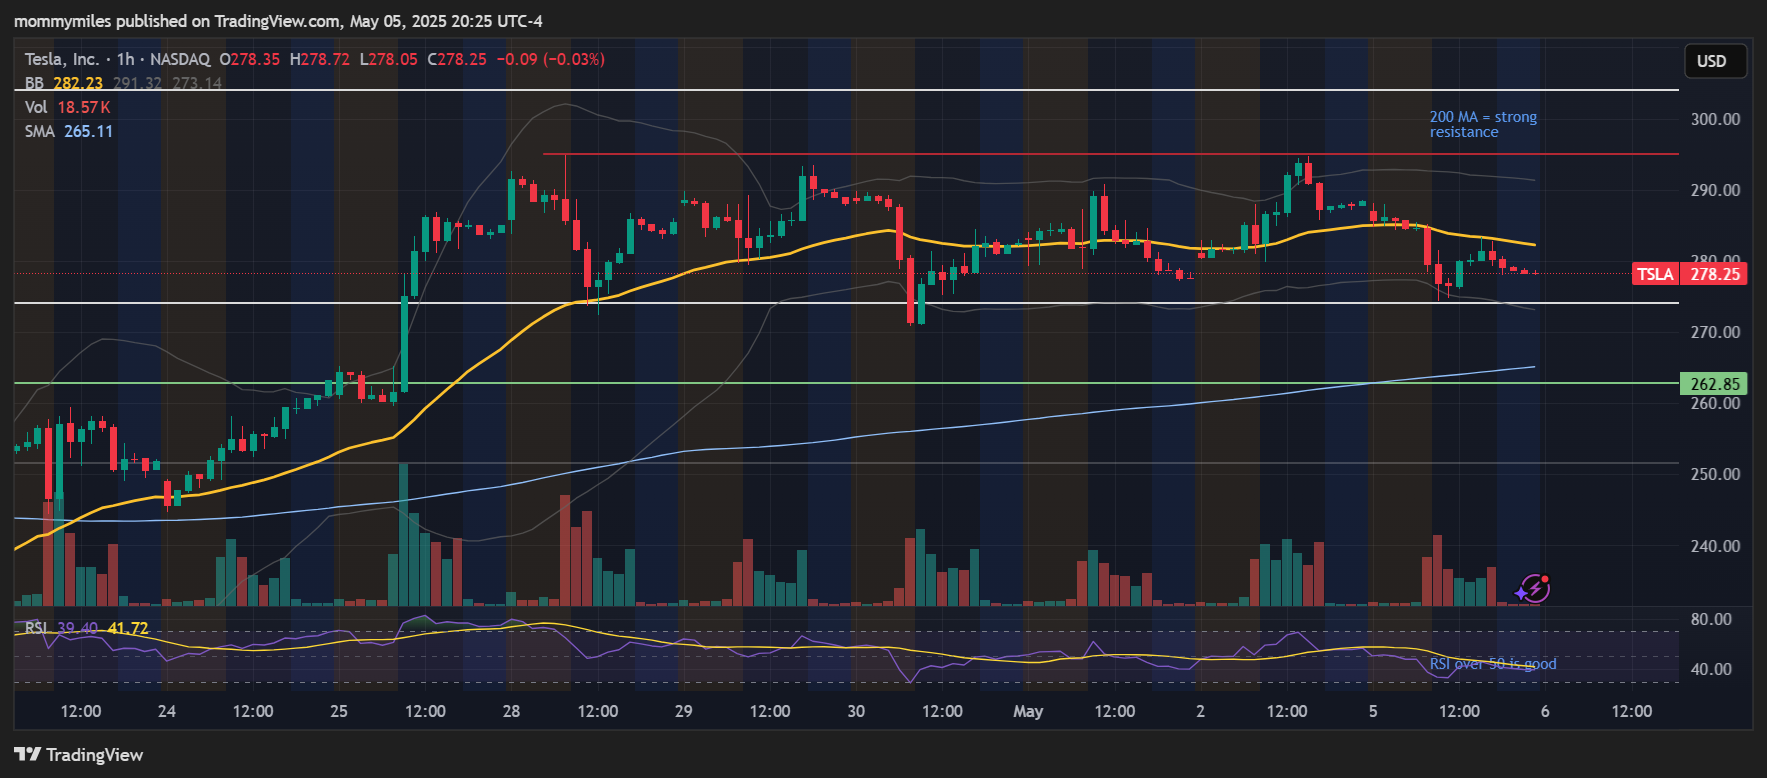Click the 'RSI over 50 is good' note
The image size is (1767, 778).
(1493, 664)
